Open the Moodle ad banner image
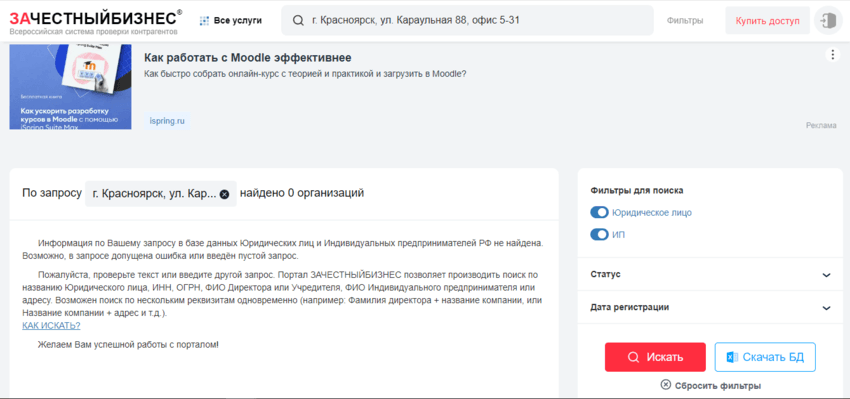Viewport: 850px width, 399px height. point(70,87)
